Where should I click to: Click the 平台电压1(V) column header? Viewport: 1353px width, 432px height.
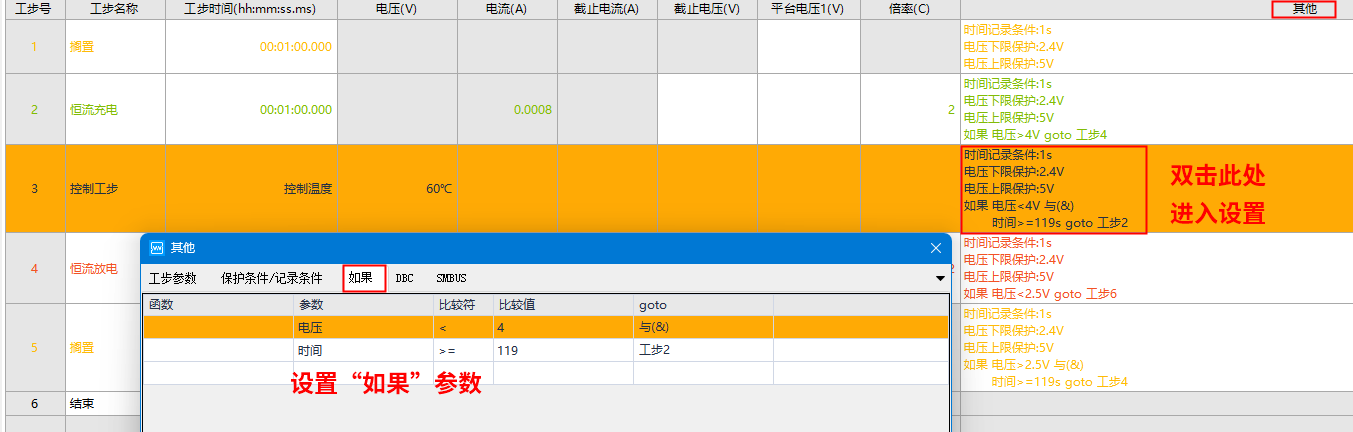pyautogui.click(x=808, y=9)
